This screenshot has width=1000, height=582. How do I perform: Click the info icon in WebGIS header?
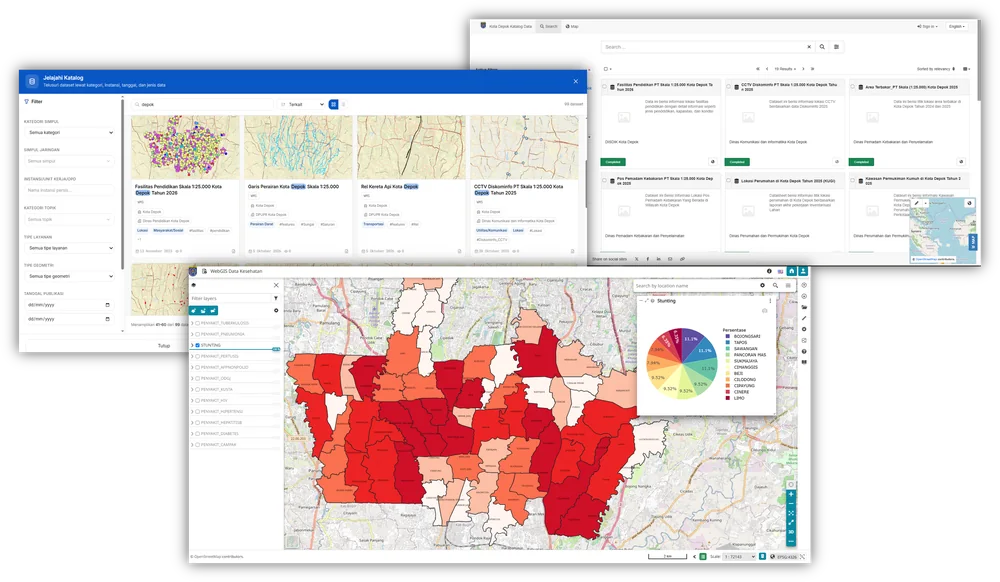(769, 271)
